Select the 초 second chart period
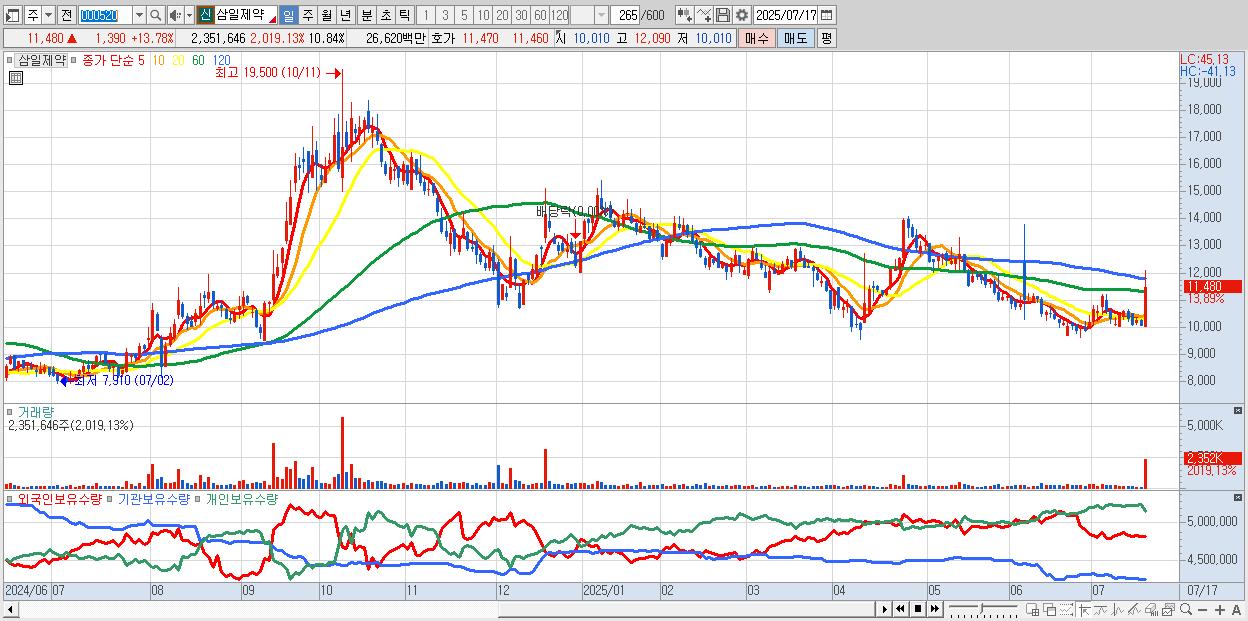 pyautogui.click(x=386, y=15)
